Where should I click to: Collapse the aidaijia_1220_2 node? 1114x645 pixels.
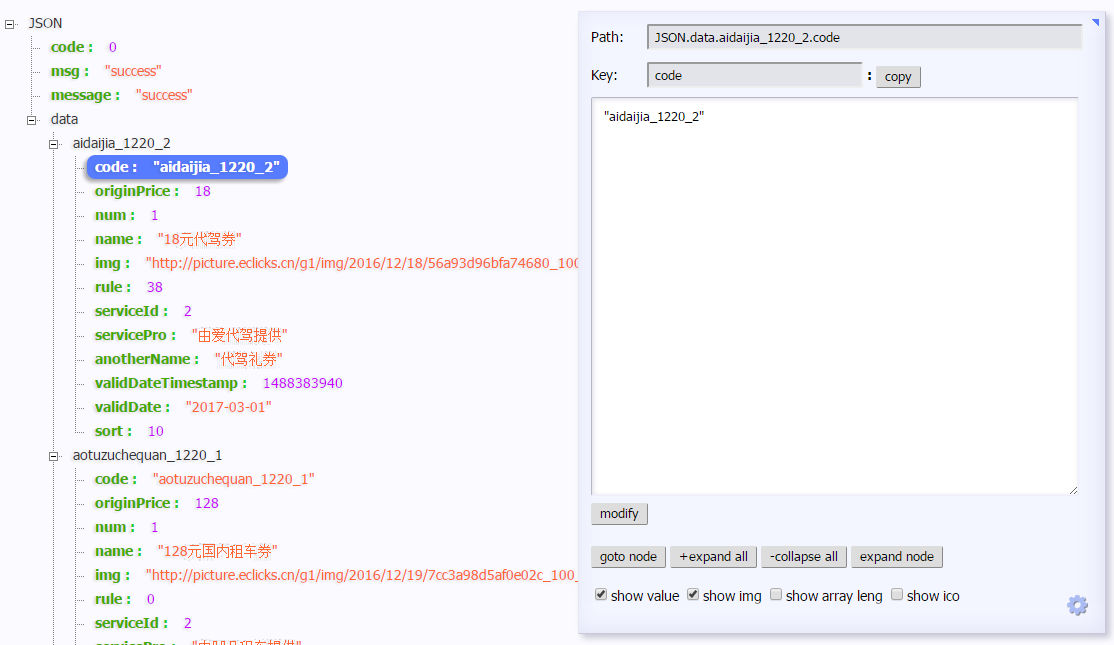(x=55, y=144)
